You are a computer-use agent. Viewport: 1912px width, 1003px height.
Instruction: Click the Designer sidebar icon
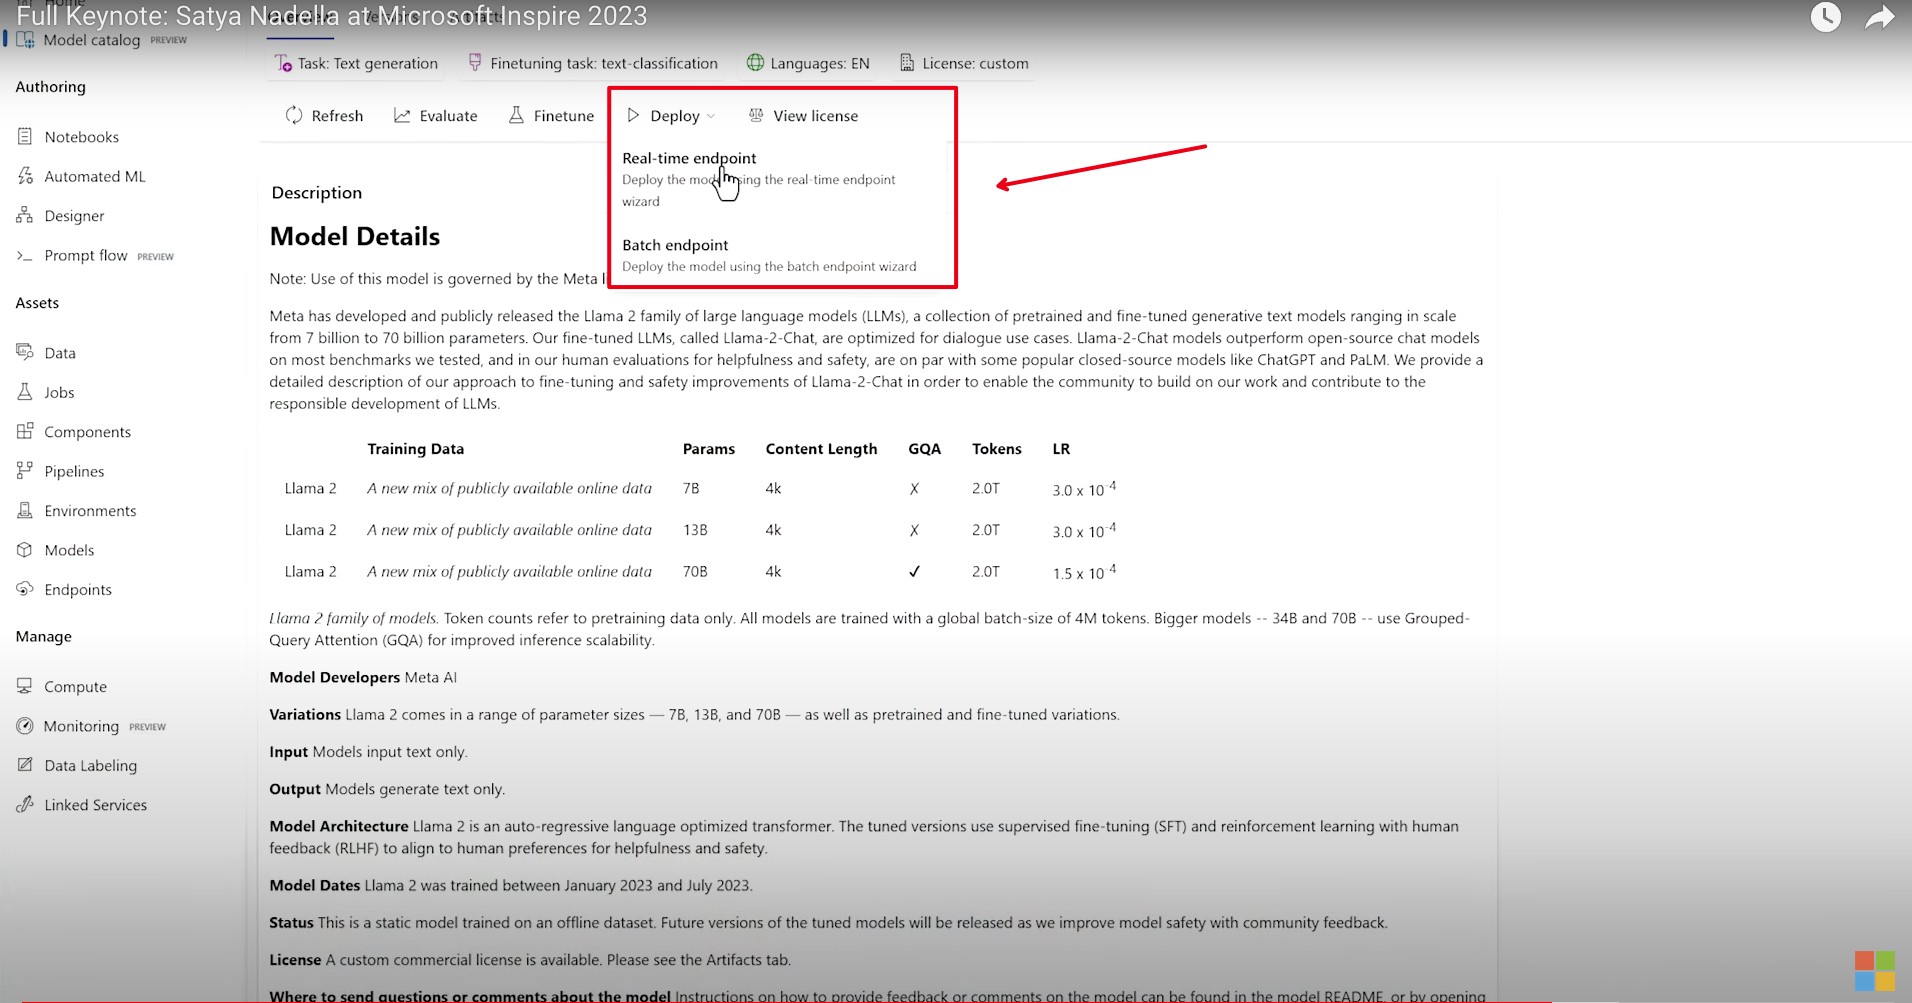click(25, 215)
